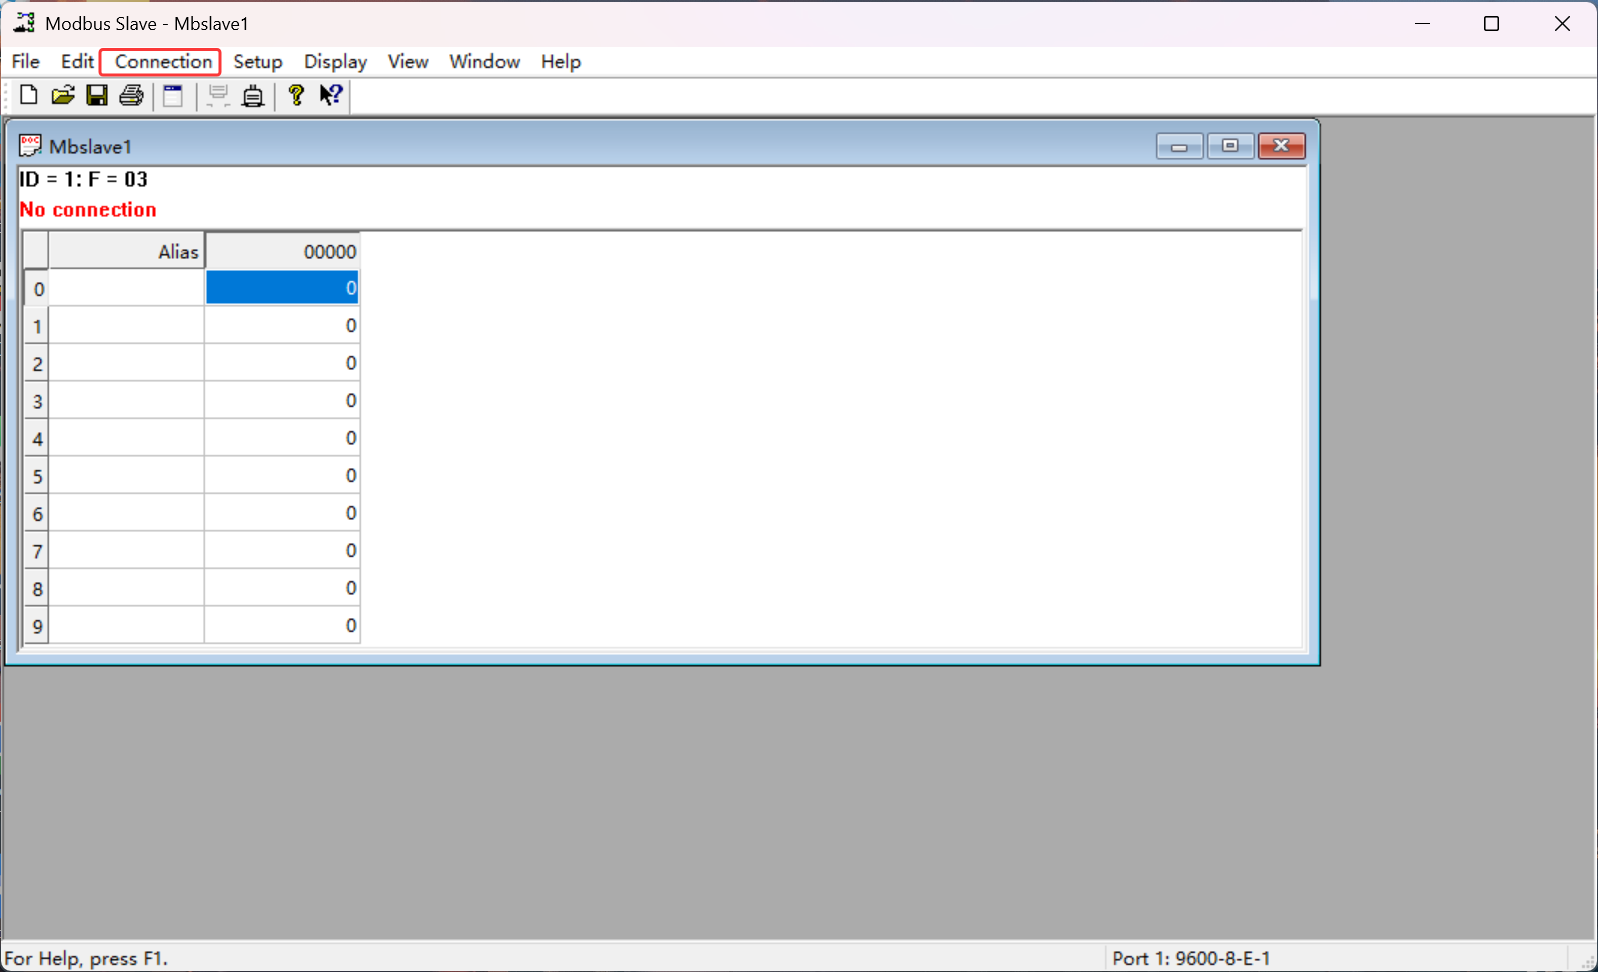The height and width of the screenshot is (972, 1598).
Task: Click 'Port 1: 9600-8-E-1' in status bar
Action: coord(1191,958)
